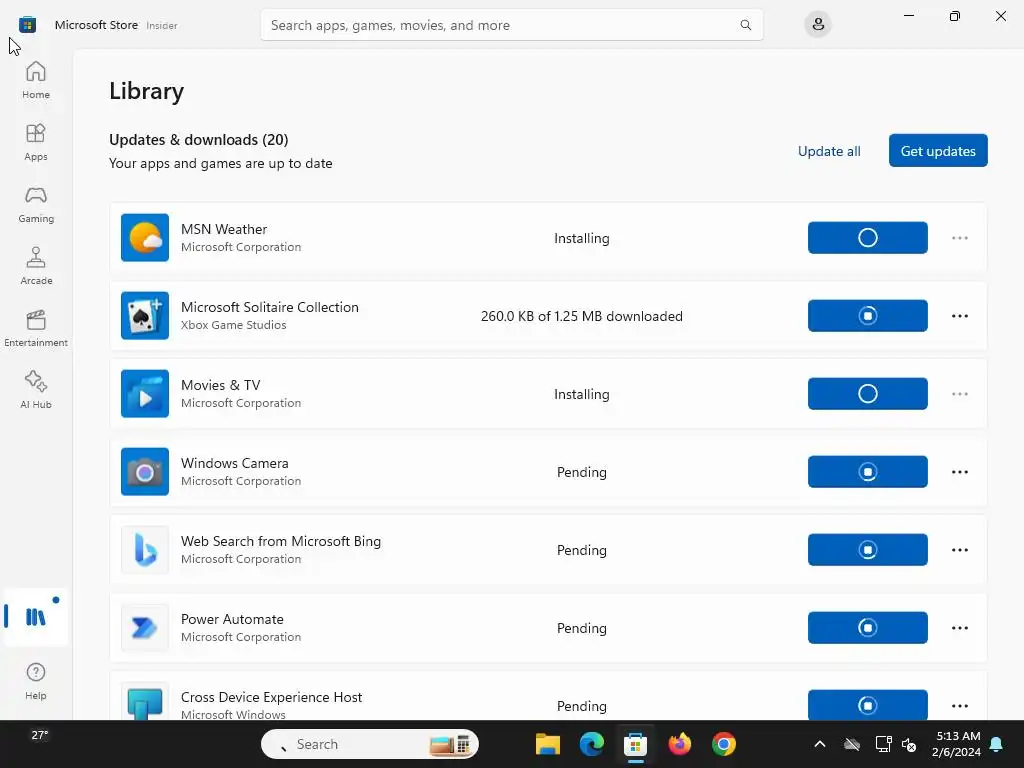Screen dimensions: 1024x768
Task: Click in the Search apps, games, movies field
Action: (511, 25)
